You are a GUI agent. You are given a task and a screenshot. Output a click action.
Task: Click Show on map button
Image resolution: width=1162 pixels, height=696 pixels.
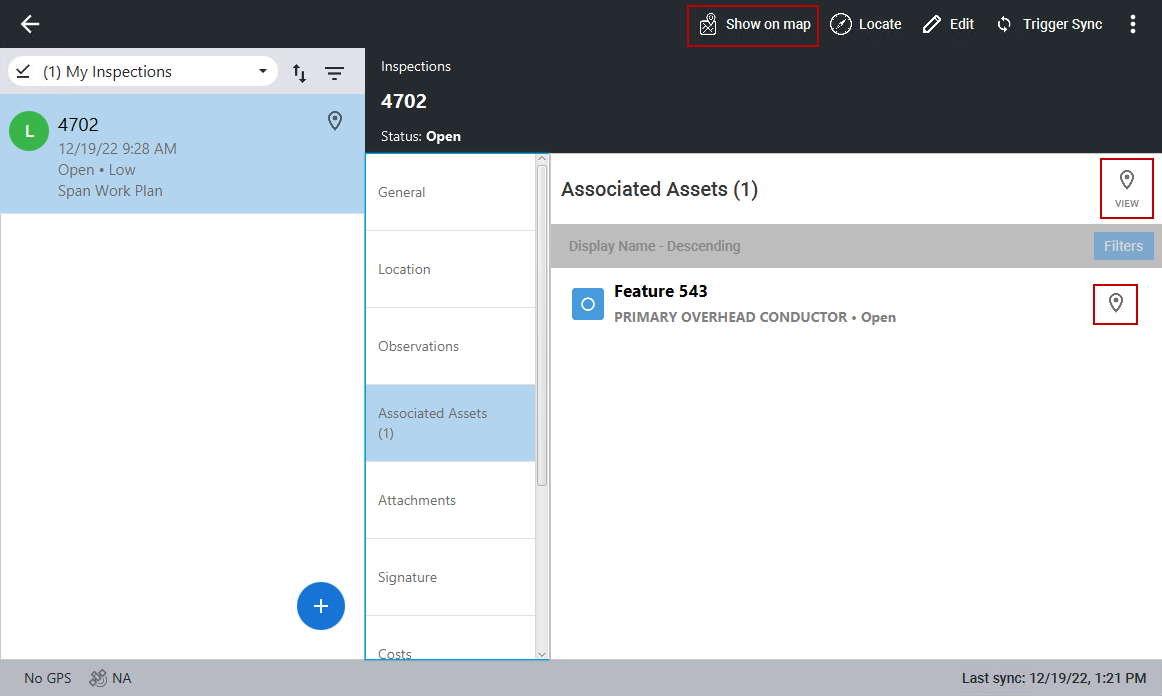[x=753, y=24]
